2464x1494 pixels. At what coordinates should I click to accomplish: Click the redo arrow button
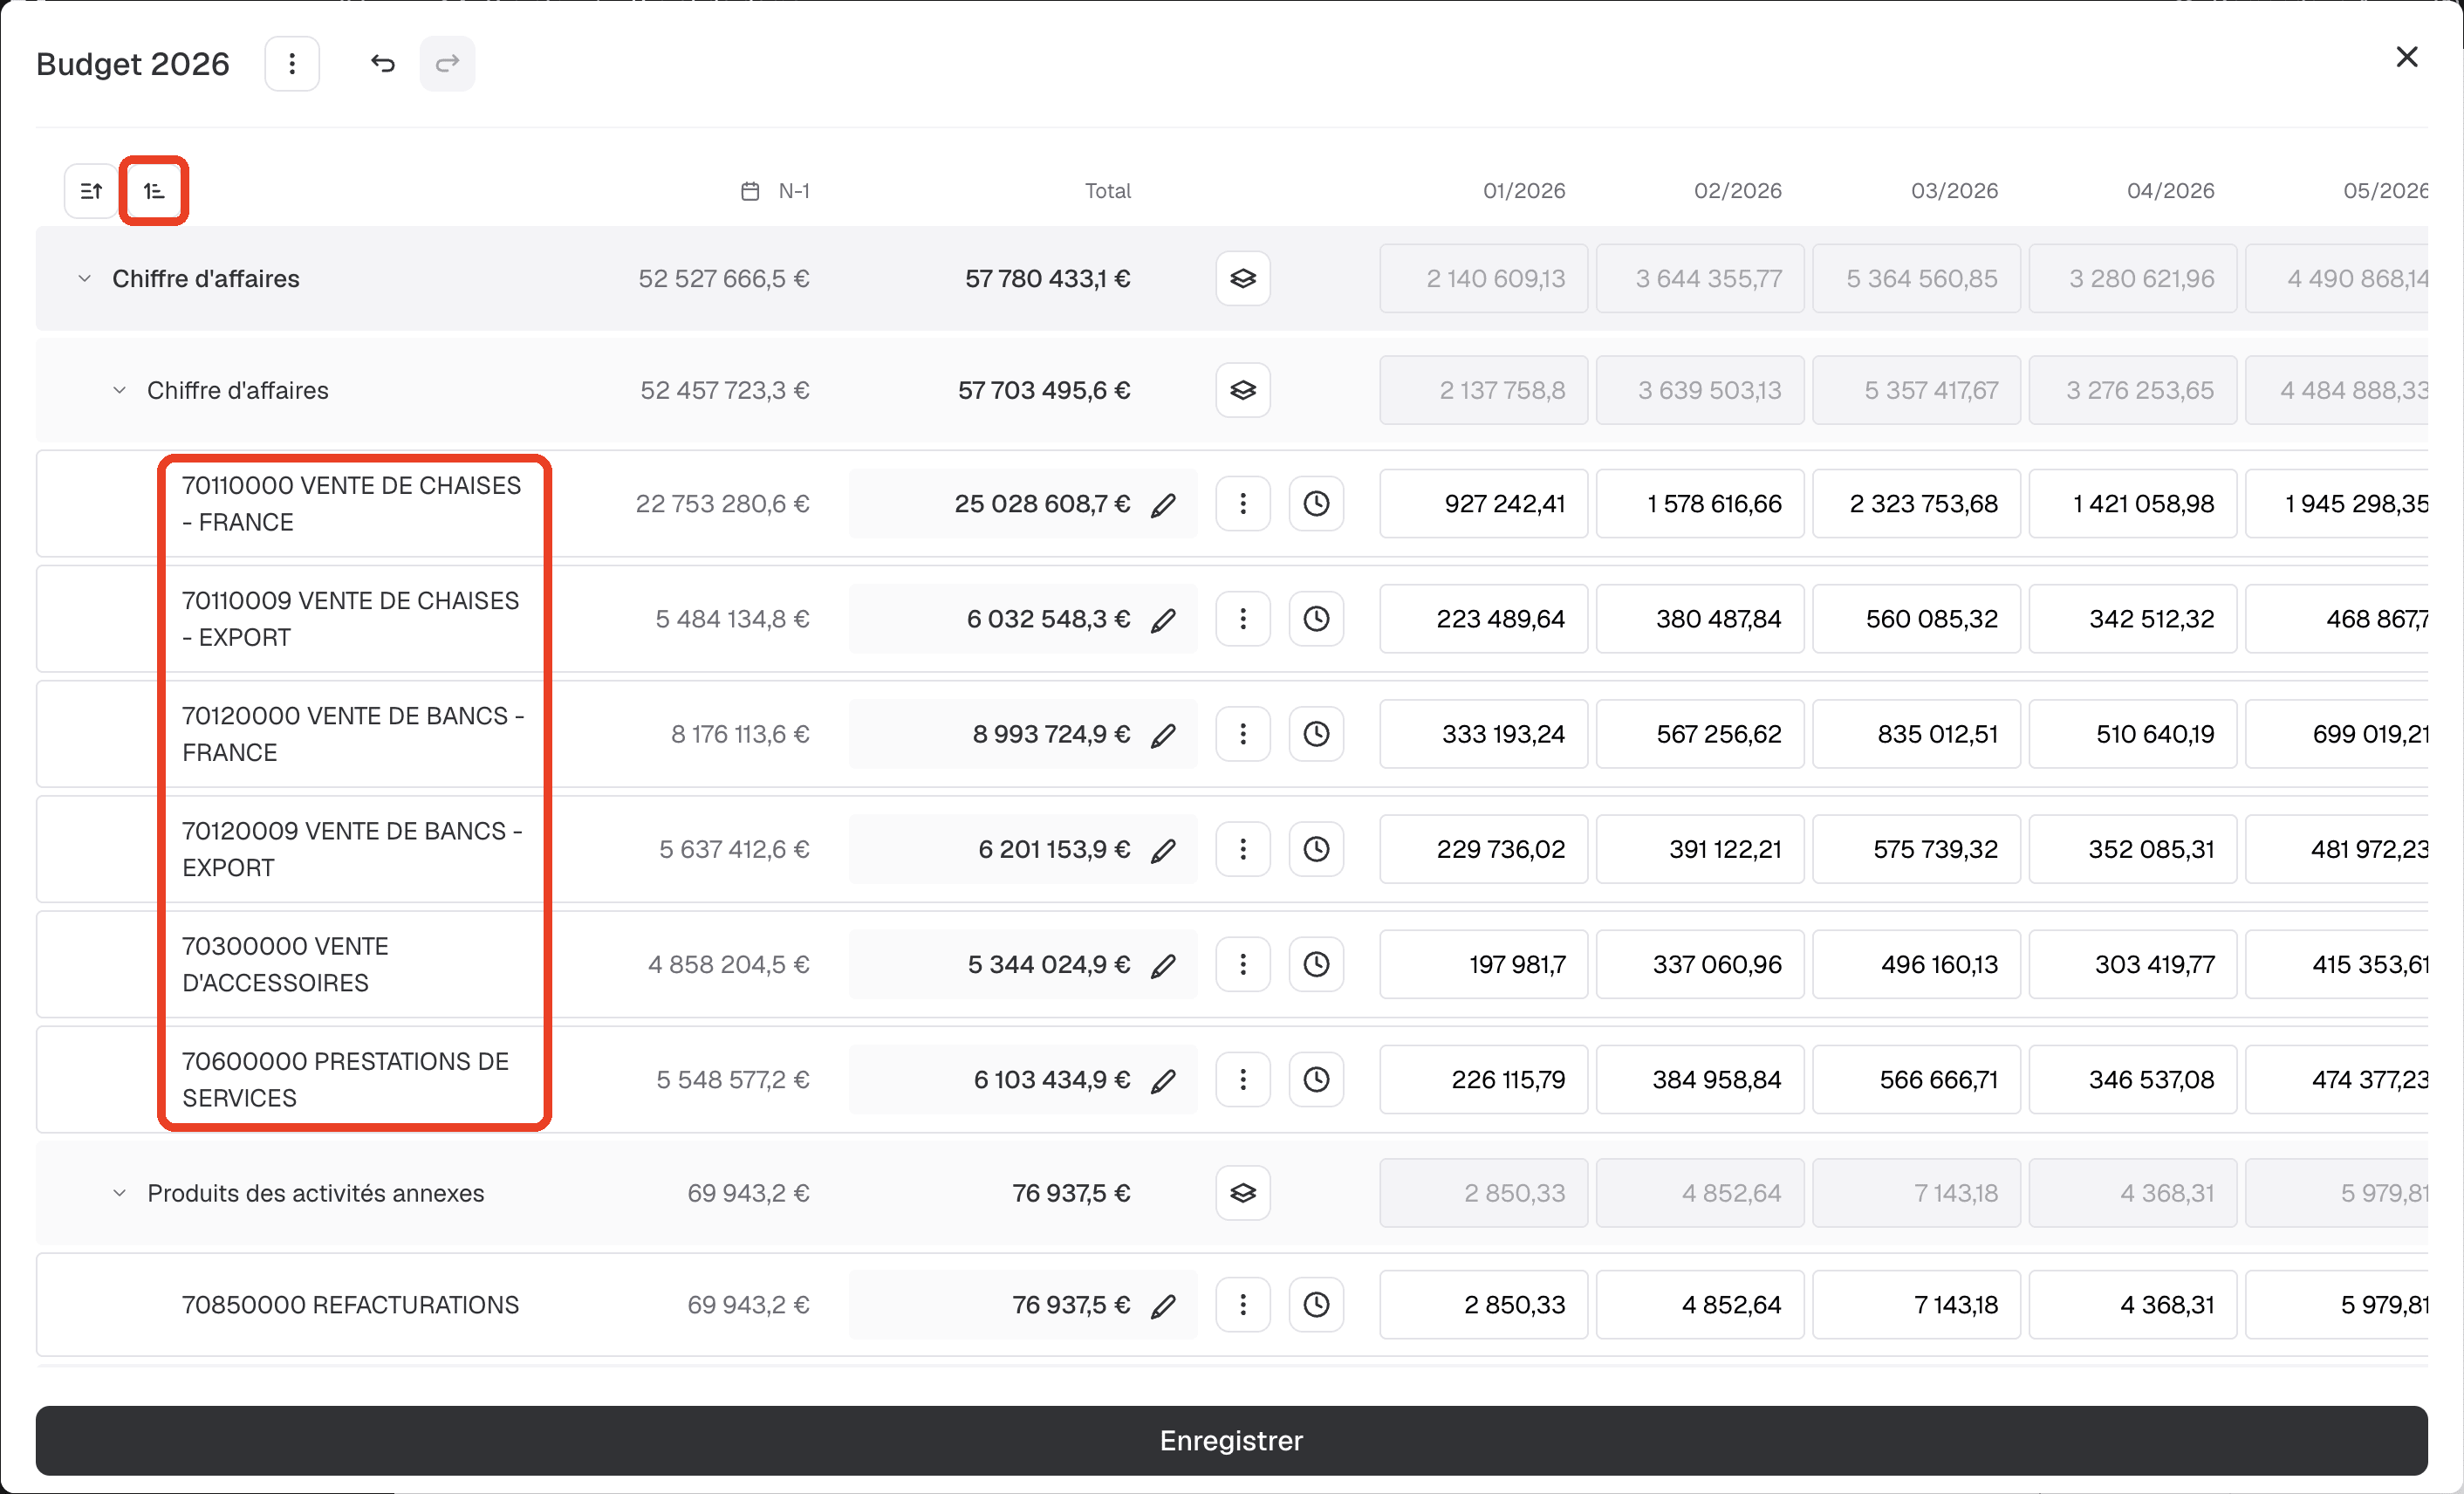point(447,64)
